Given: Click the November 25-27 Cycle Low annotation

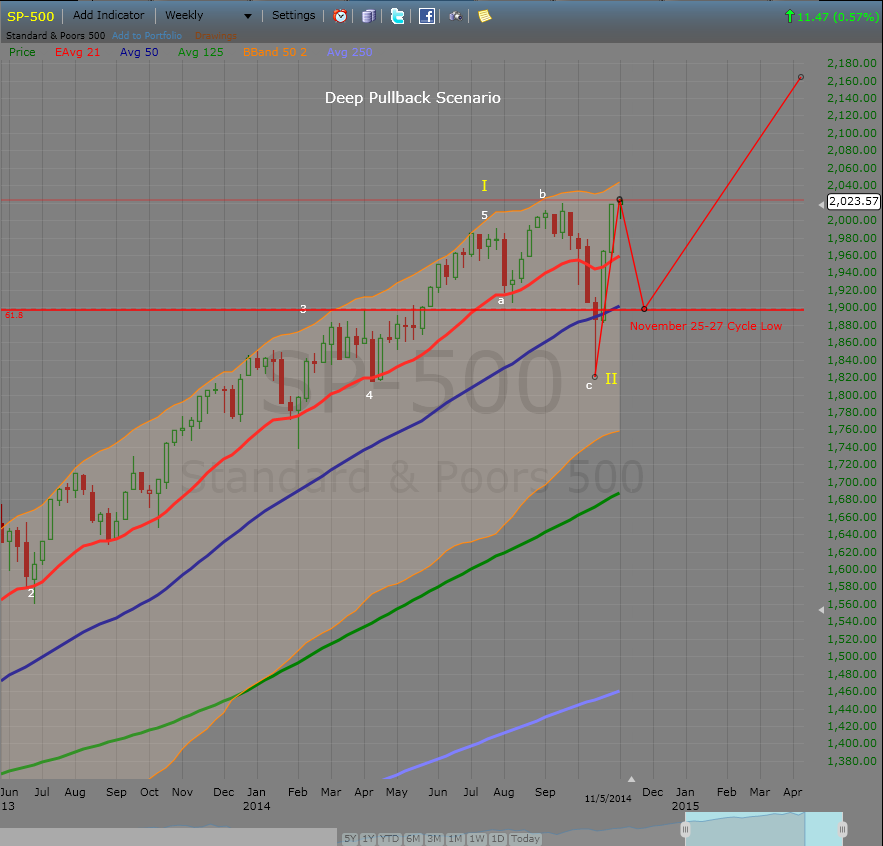Looking at the screenshot, I should (x=706, y=326).
